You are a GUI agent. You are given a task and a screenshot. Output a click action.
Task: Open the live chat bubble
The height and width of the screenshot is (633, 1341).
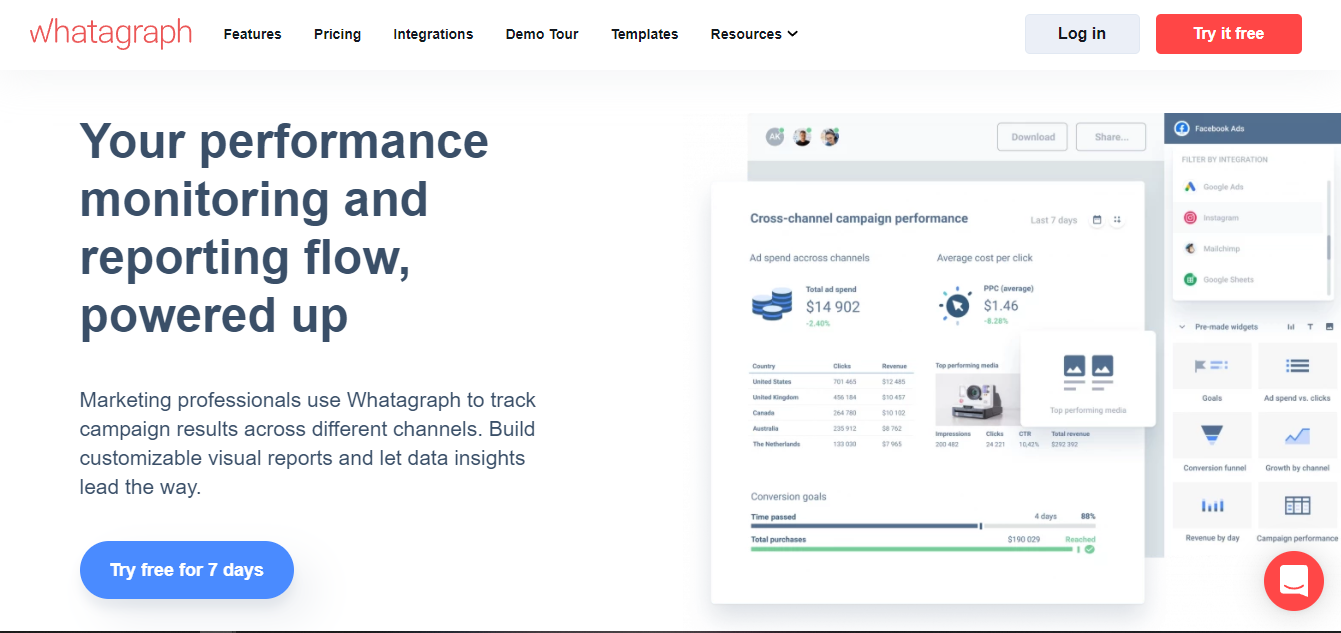1293,580
